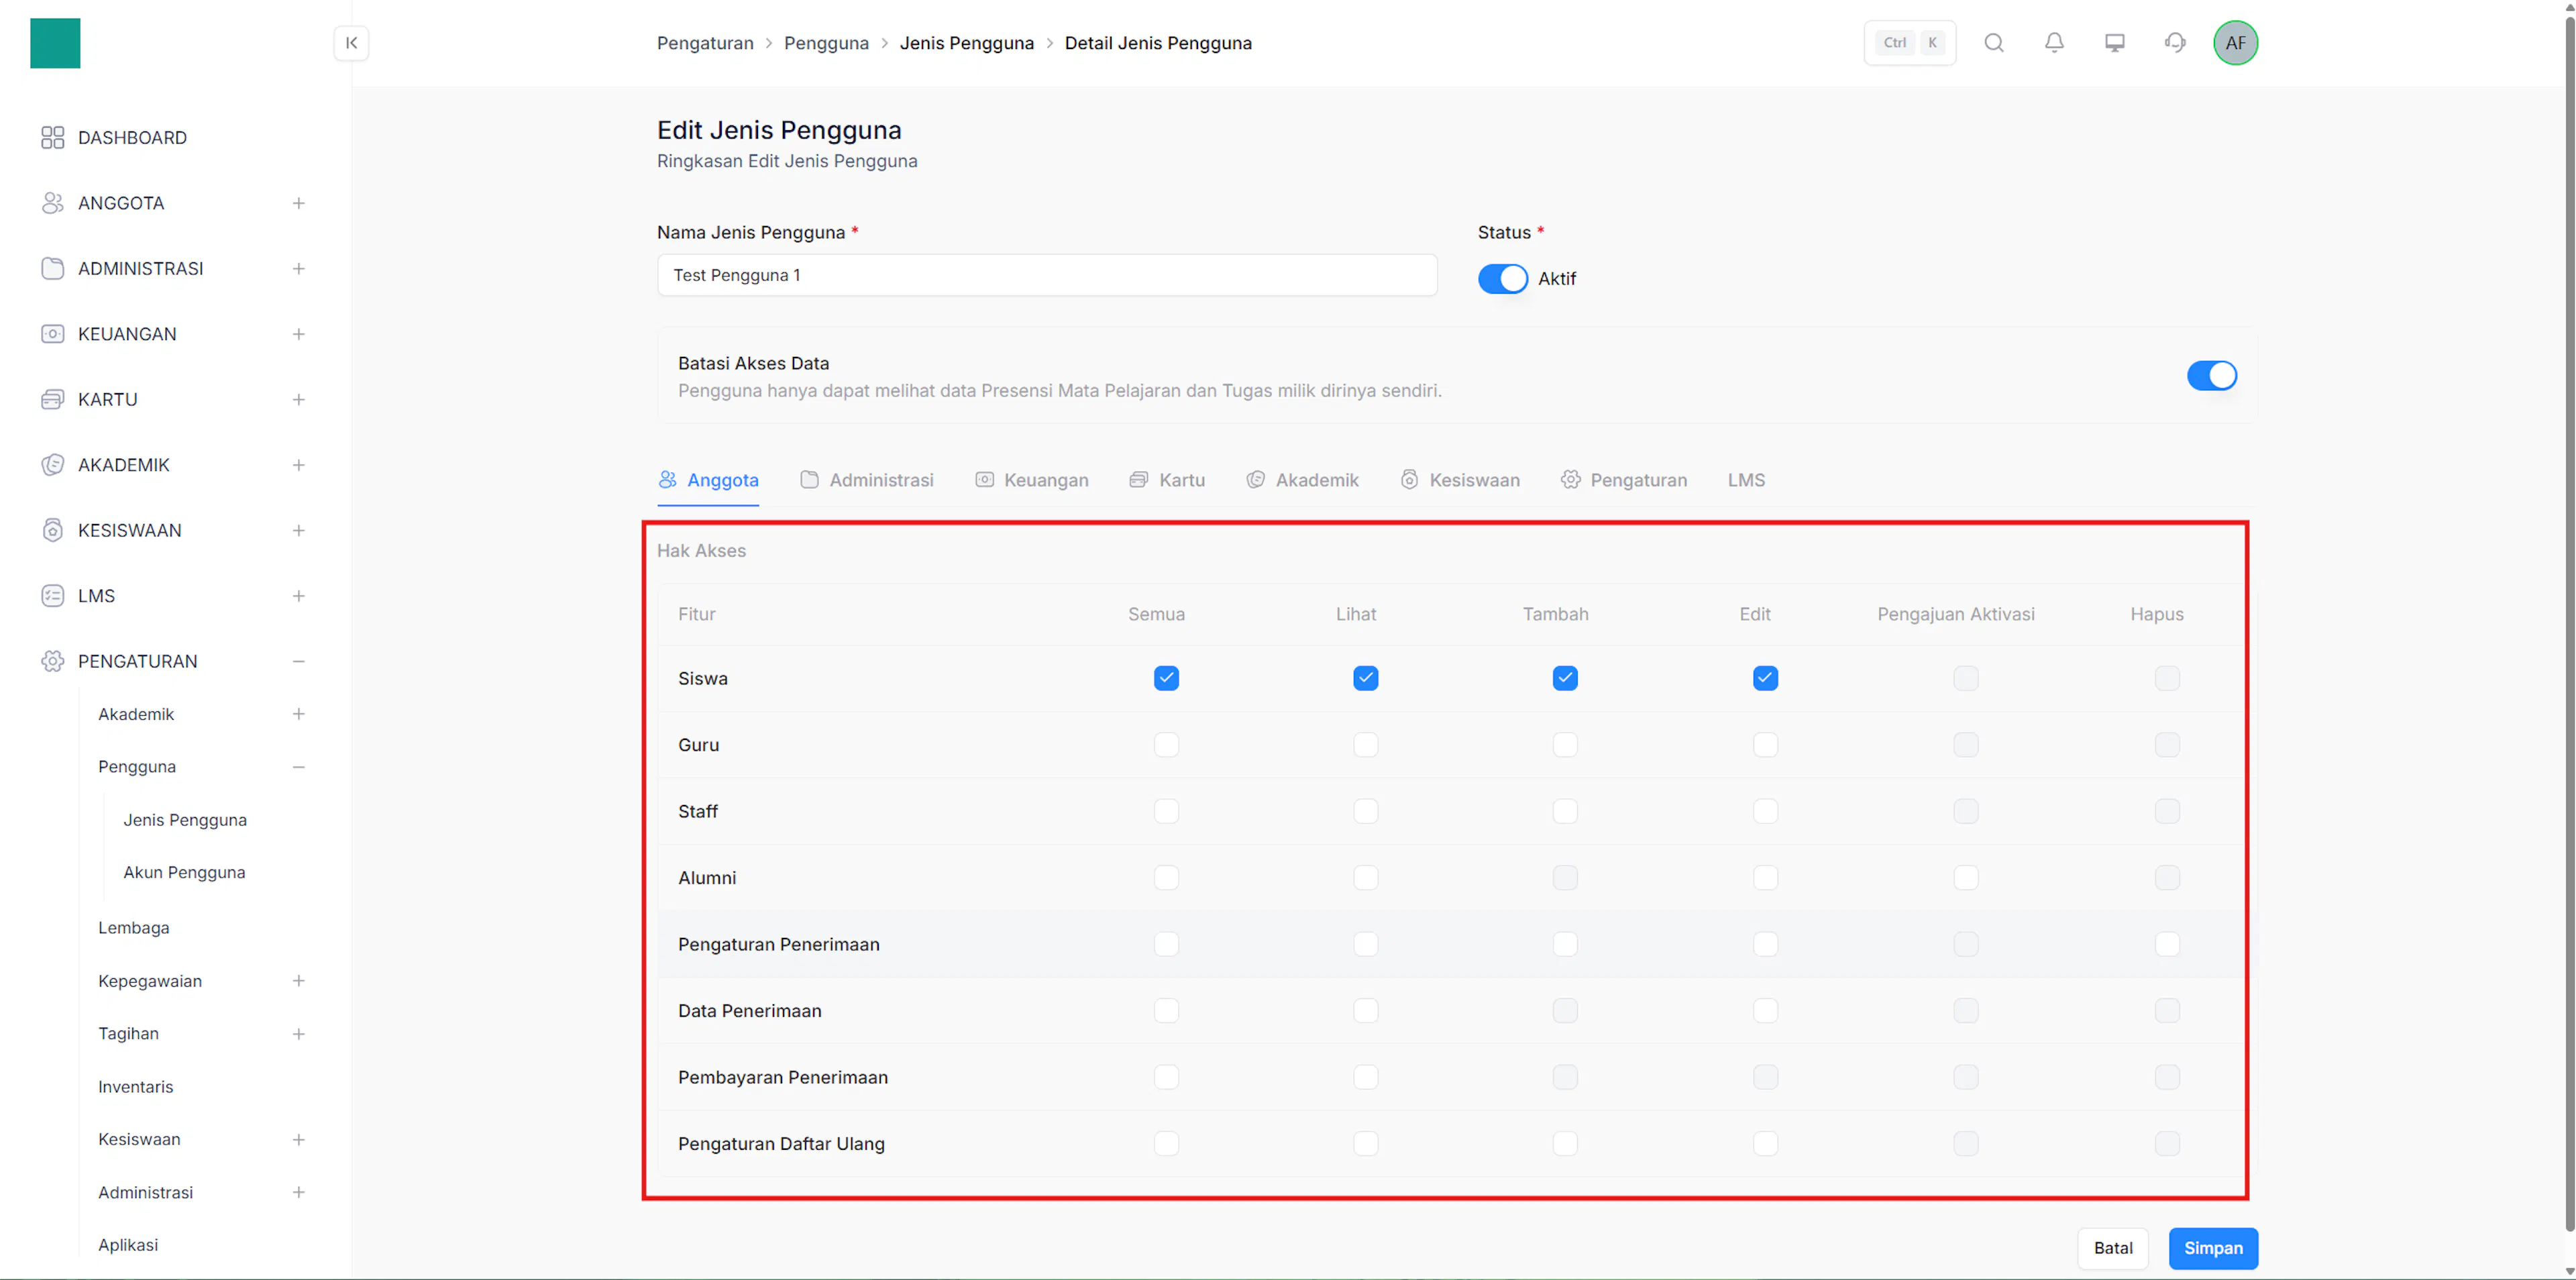This screenshot has width=2576, height=1280.
Task: Click the Simpan button
Action: (x=2213, y=1248)
